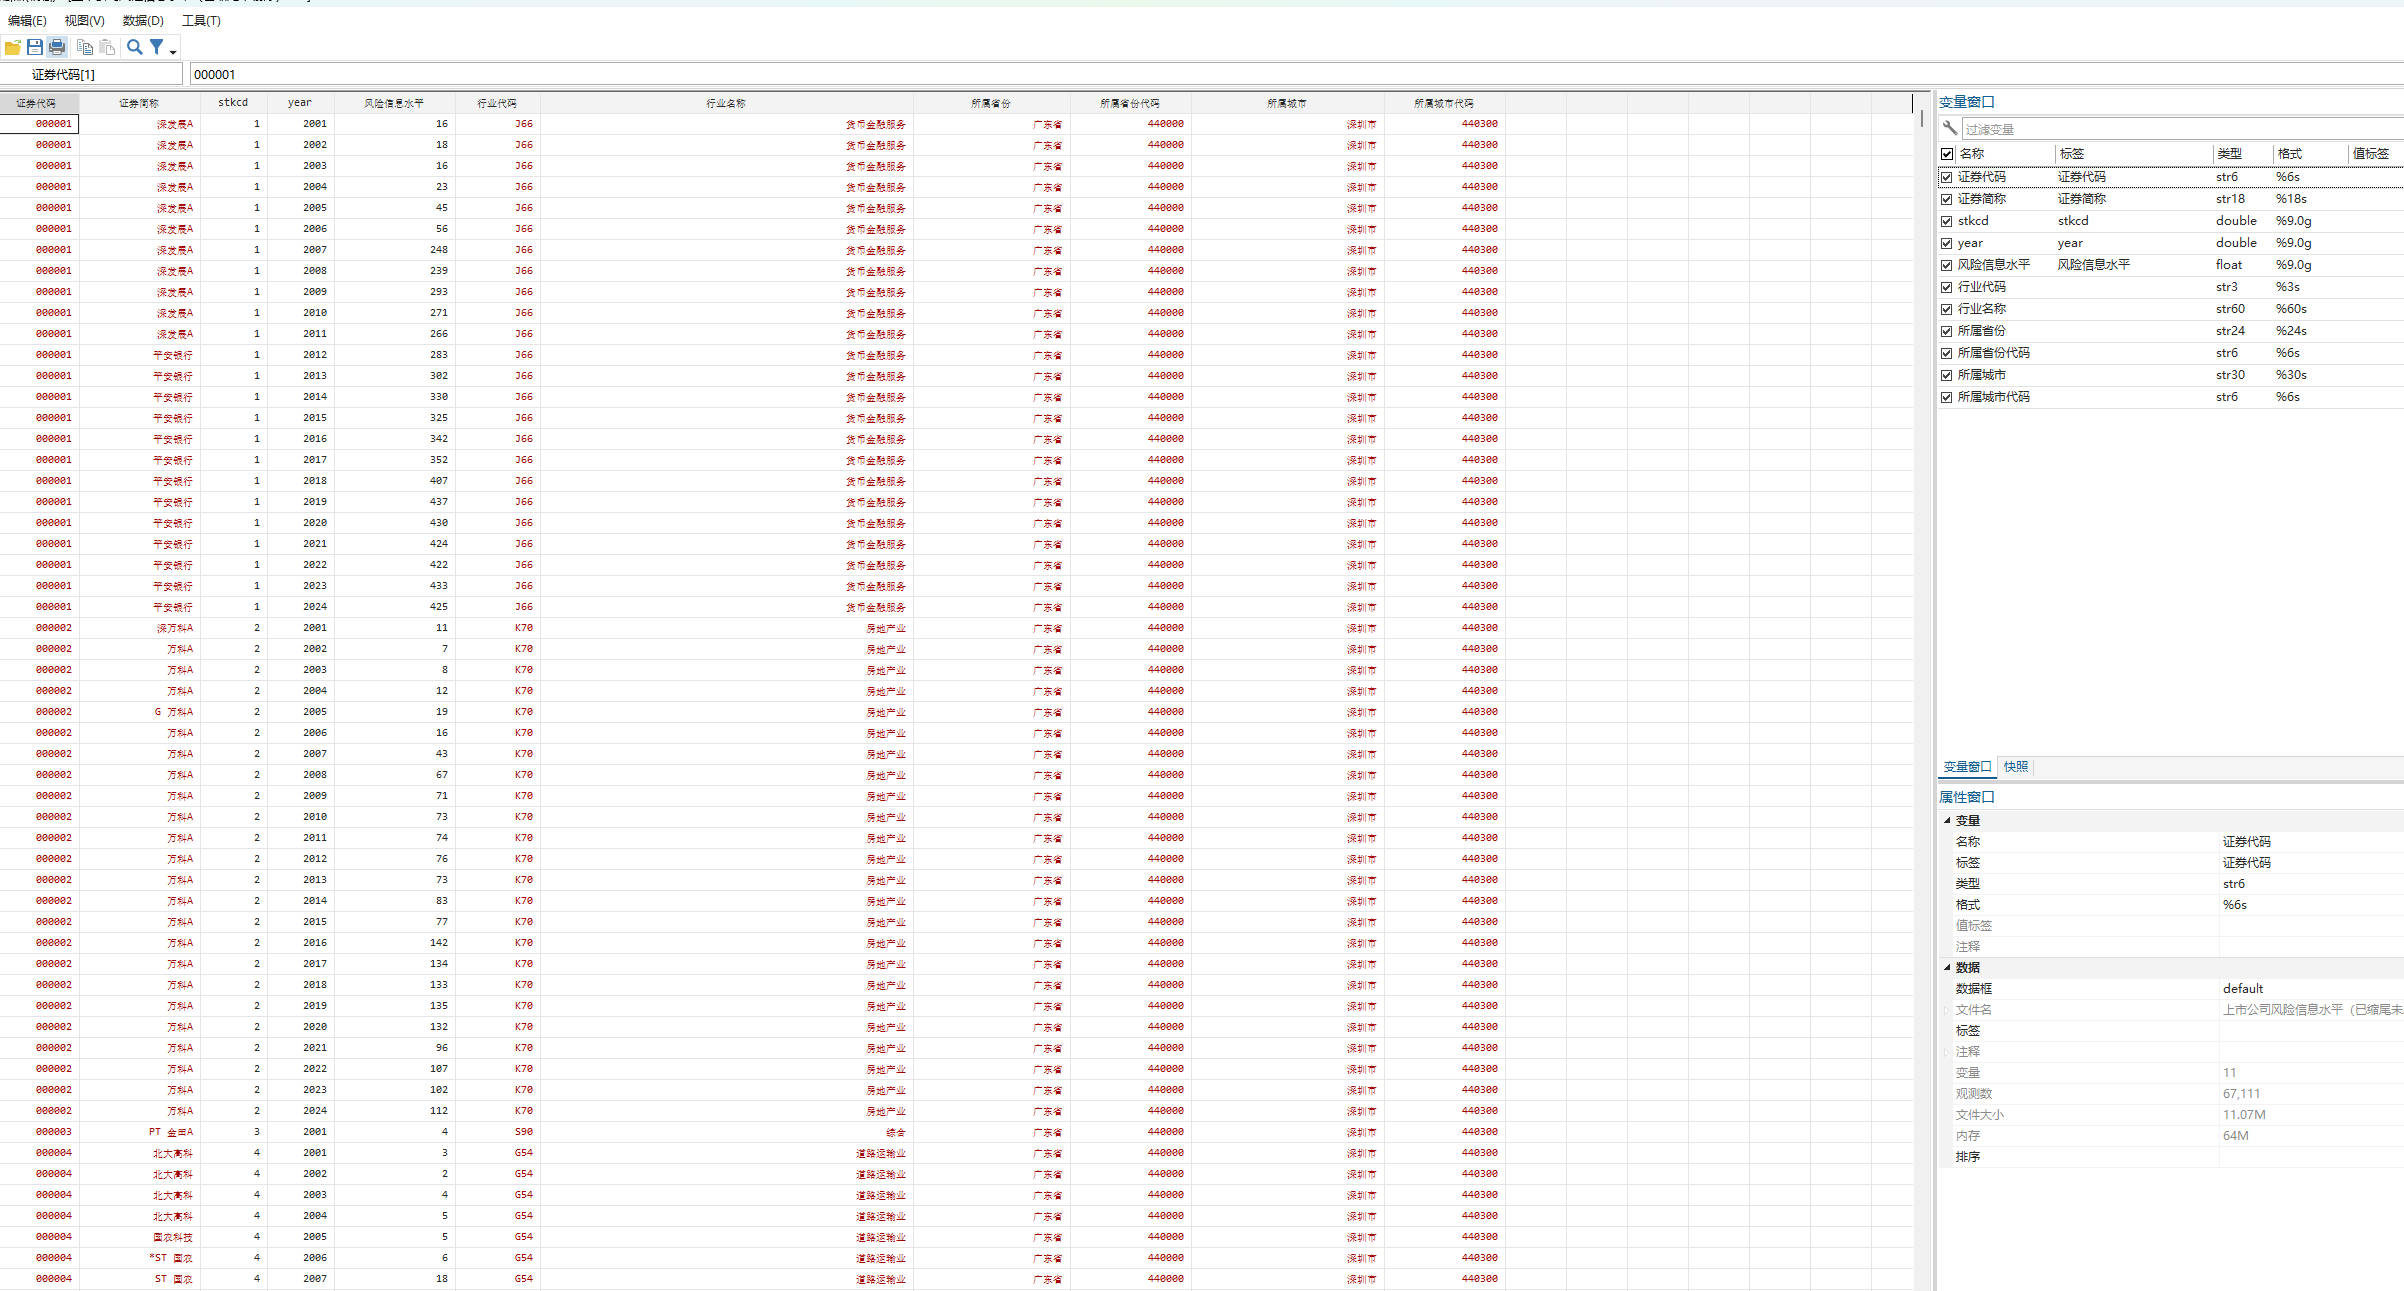Switch to the 快照 tab
The image size is (2404, 1291).
[2016, 767]
